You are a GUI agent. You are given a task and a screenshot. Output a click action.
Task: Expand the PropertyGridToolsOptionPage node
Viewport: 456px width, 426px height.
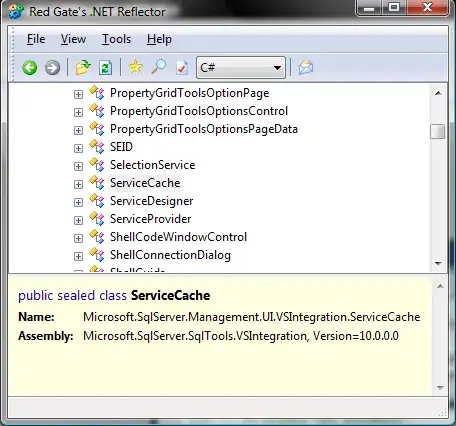tap(78, 94)
